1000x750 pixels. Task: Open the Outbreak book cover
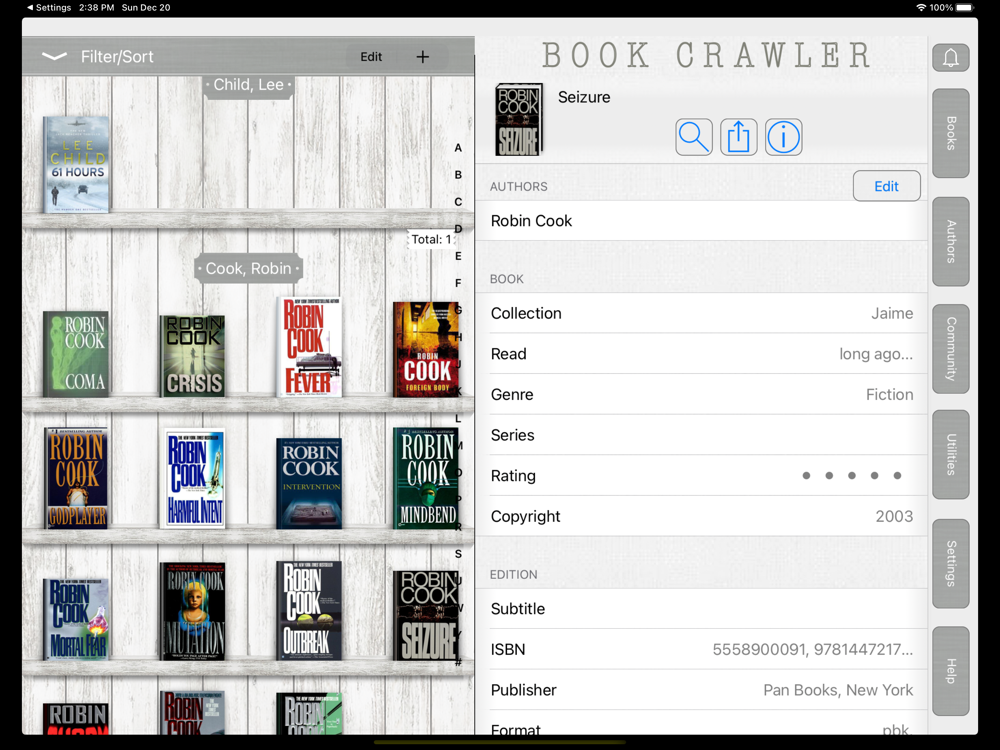coord(309,610)
